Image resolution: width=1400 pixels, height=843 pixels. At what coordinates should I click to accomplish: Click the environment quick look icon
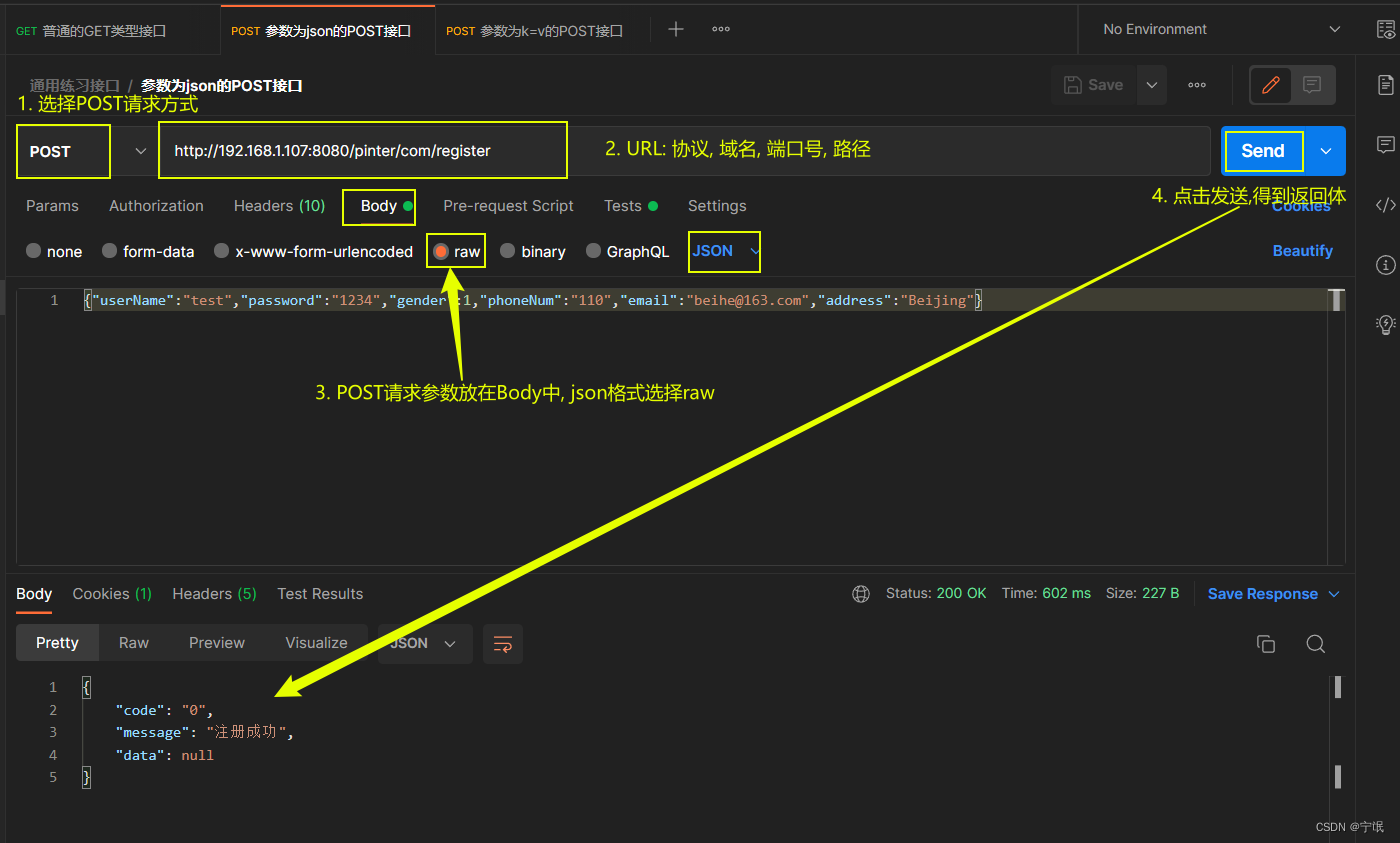(1385, 30)
